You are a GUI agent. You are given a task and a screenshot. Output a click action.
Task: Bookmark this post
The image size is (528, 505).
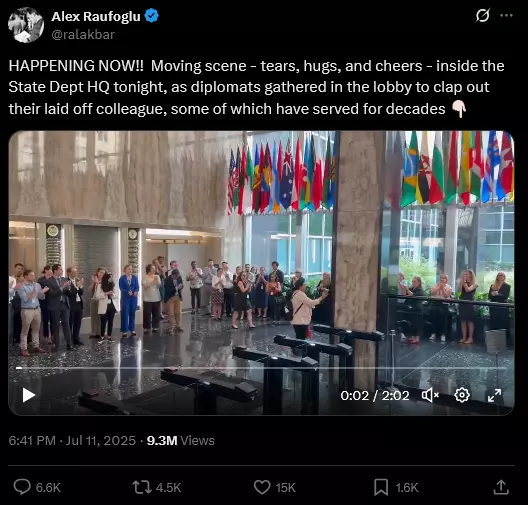tap(381, 487)
